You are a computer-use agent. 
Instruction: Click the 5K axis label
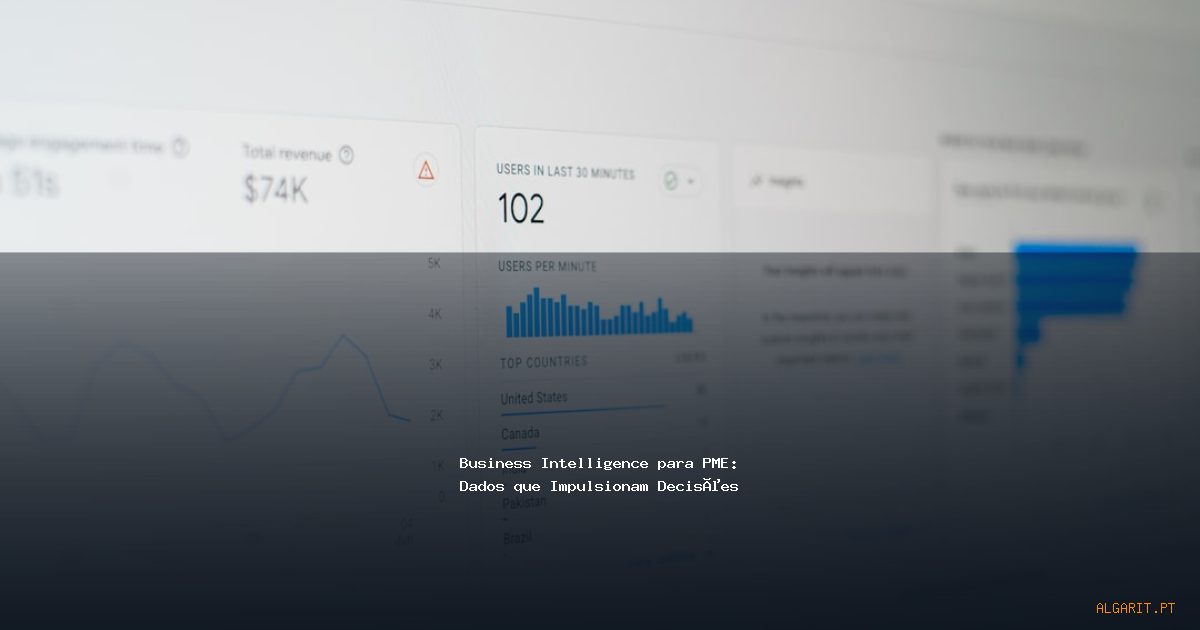[434, 263]
